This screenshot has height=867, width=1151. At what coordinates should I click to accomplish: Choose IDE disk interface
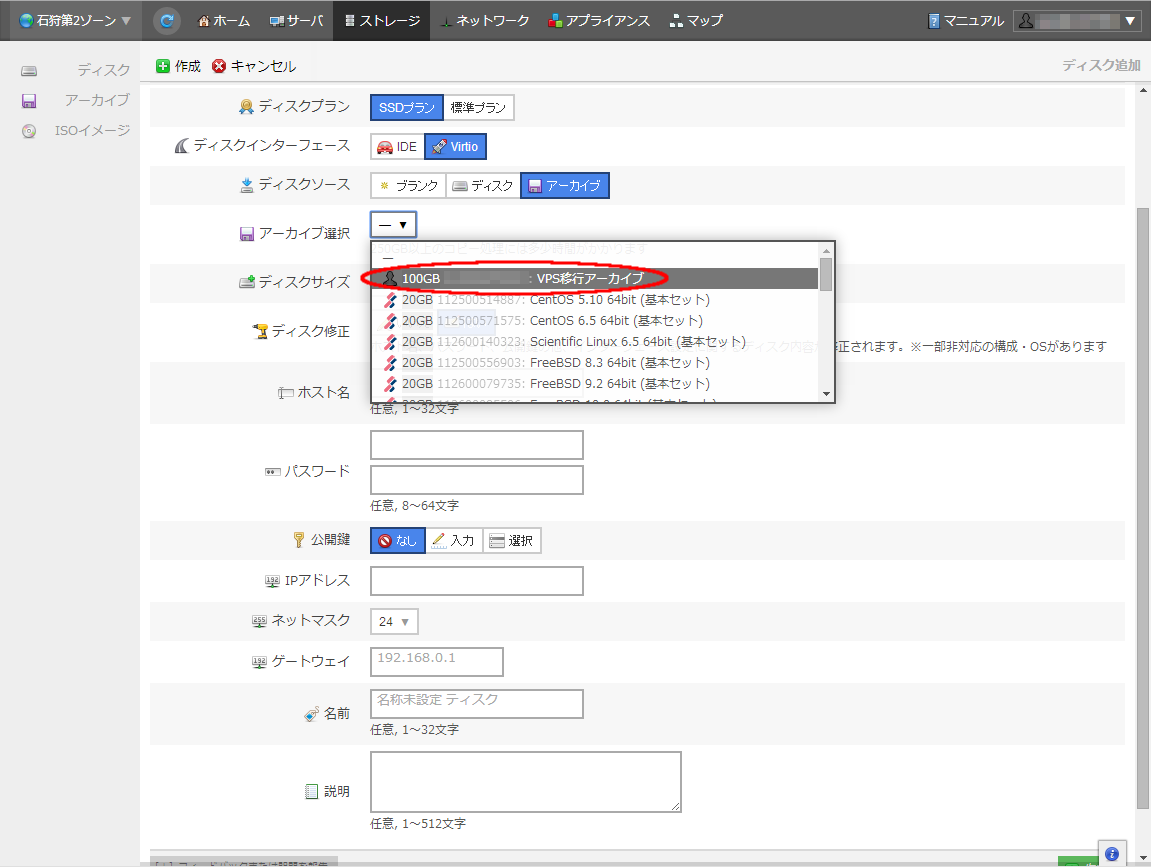(397, 147)
